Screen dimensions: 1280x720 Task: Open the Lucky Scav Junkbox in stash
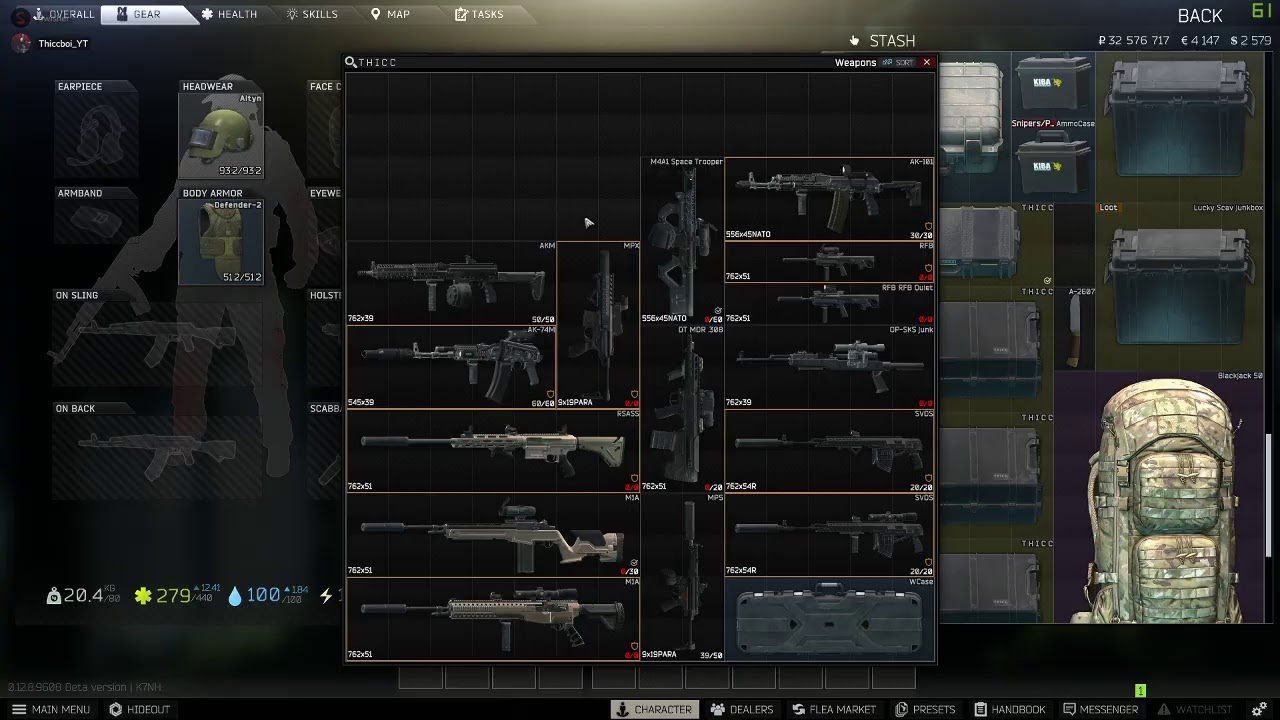click(x=1181, y=286)
